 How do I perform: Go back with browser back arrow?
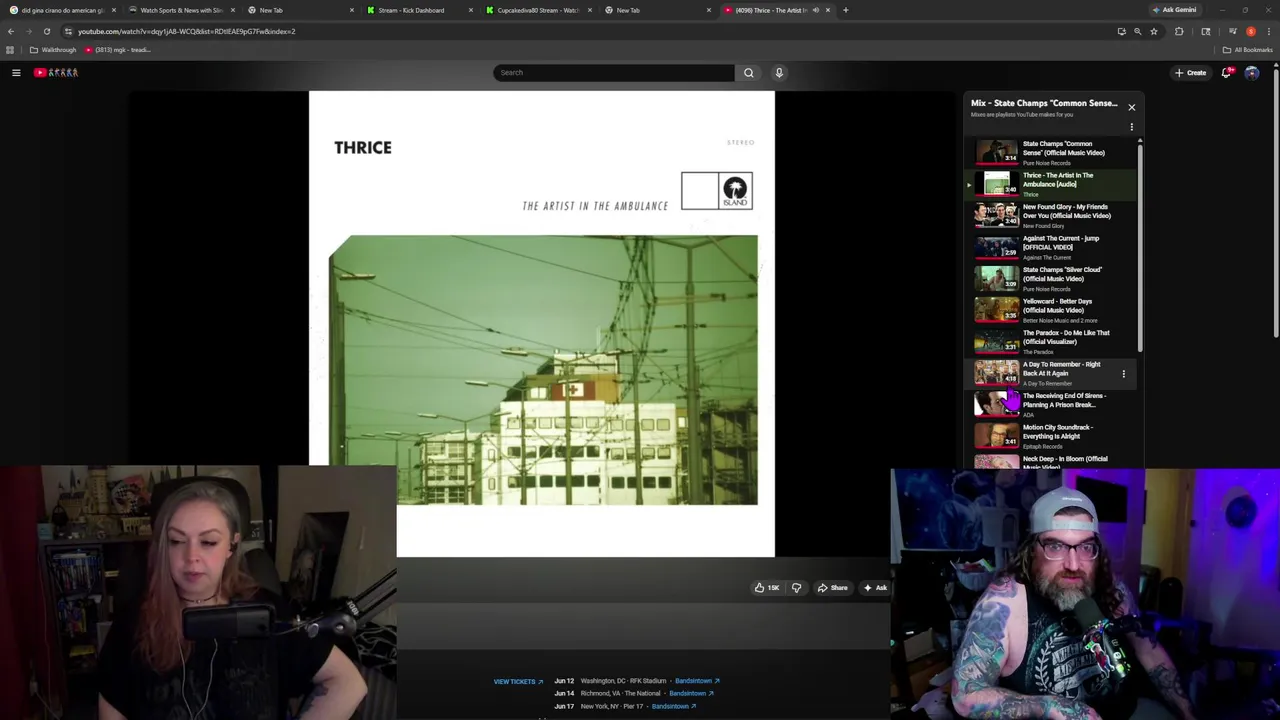tap(11, 31)
